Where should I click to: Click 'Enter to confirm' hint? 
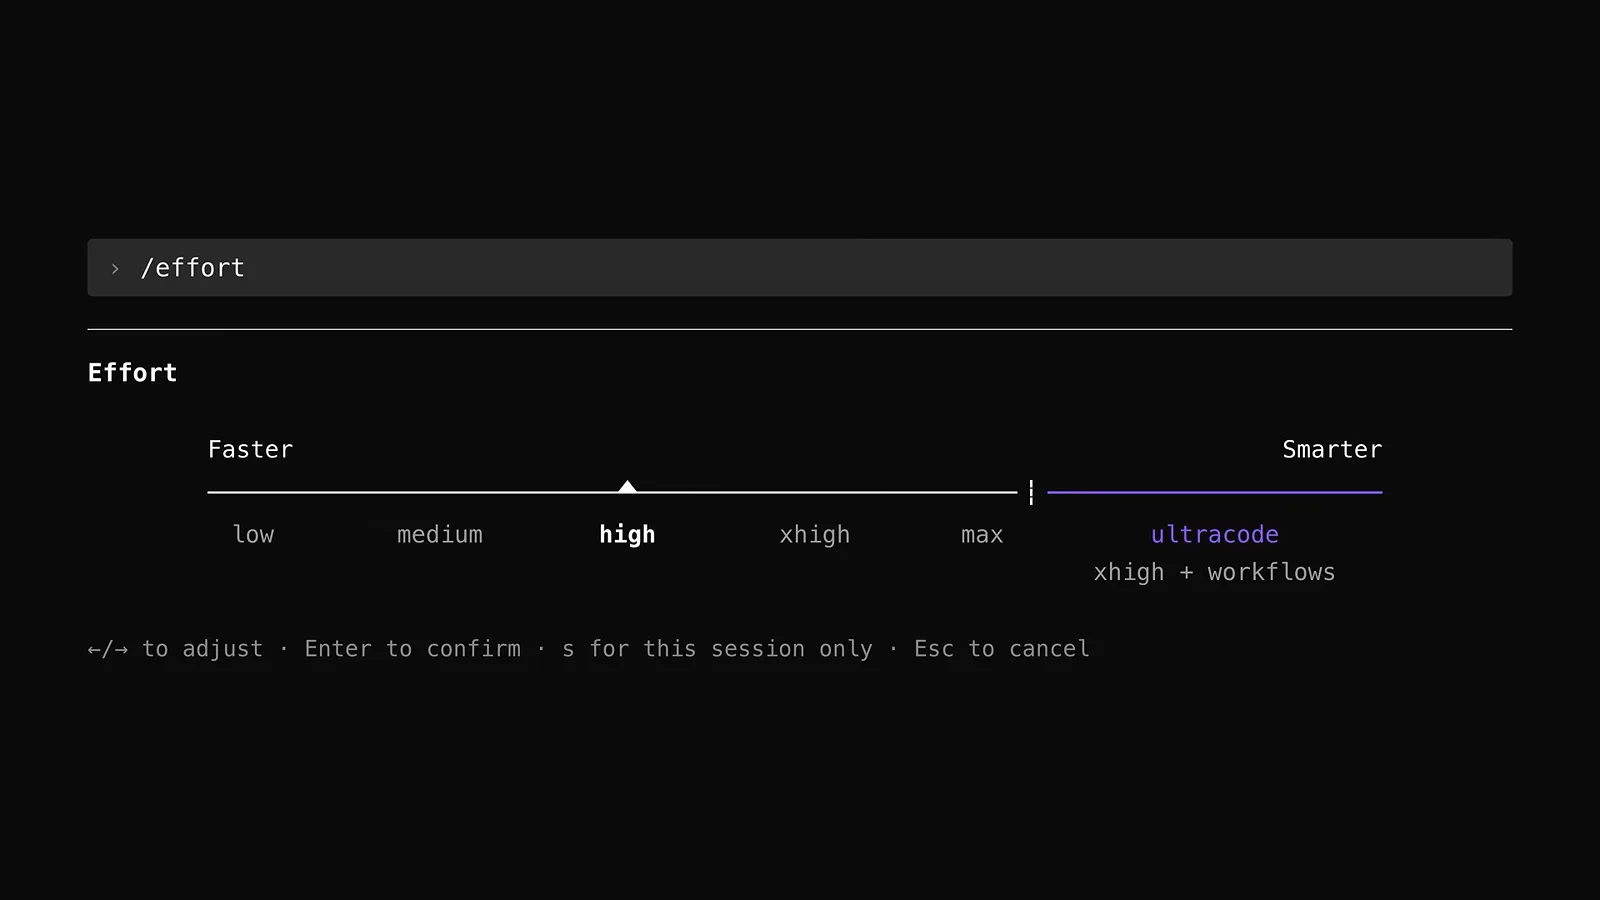tap(412, 648)
